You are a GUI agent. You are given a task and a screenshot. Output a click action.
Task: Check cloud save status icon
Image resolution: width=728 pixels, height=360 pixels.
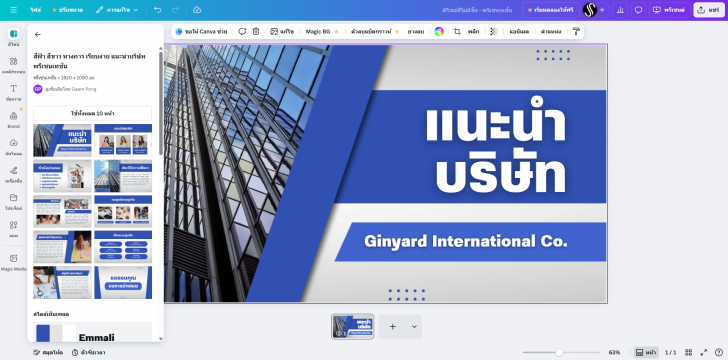[196, 10]
